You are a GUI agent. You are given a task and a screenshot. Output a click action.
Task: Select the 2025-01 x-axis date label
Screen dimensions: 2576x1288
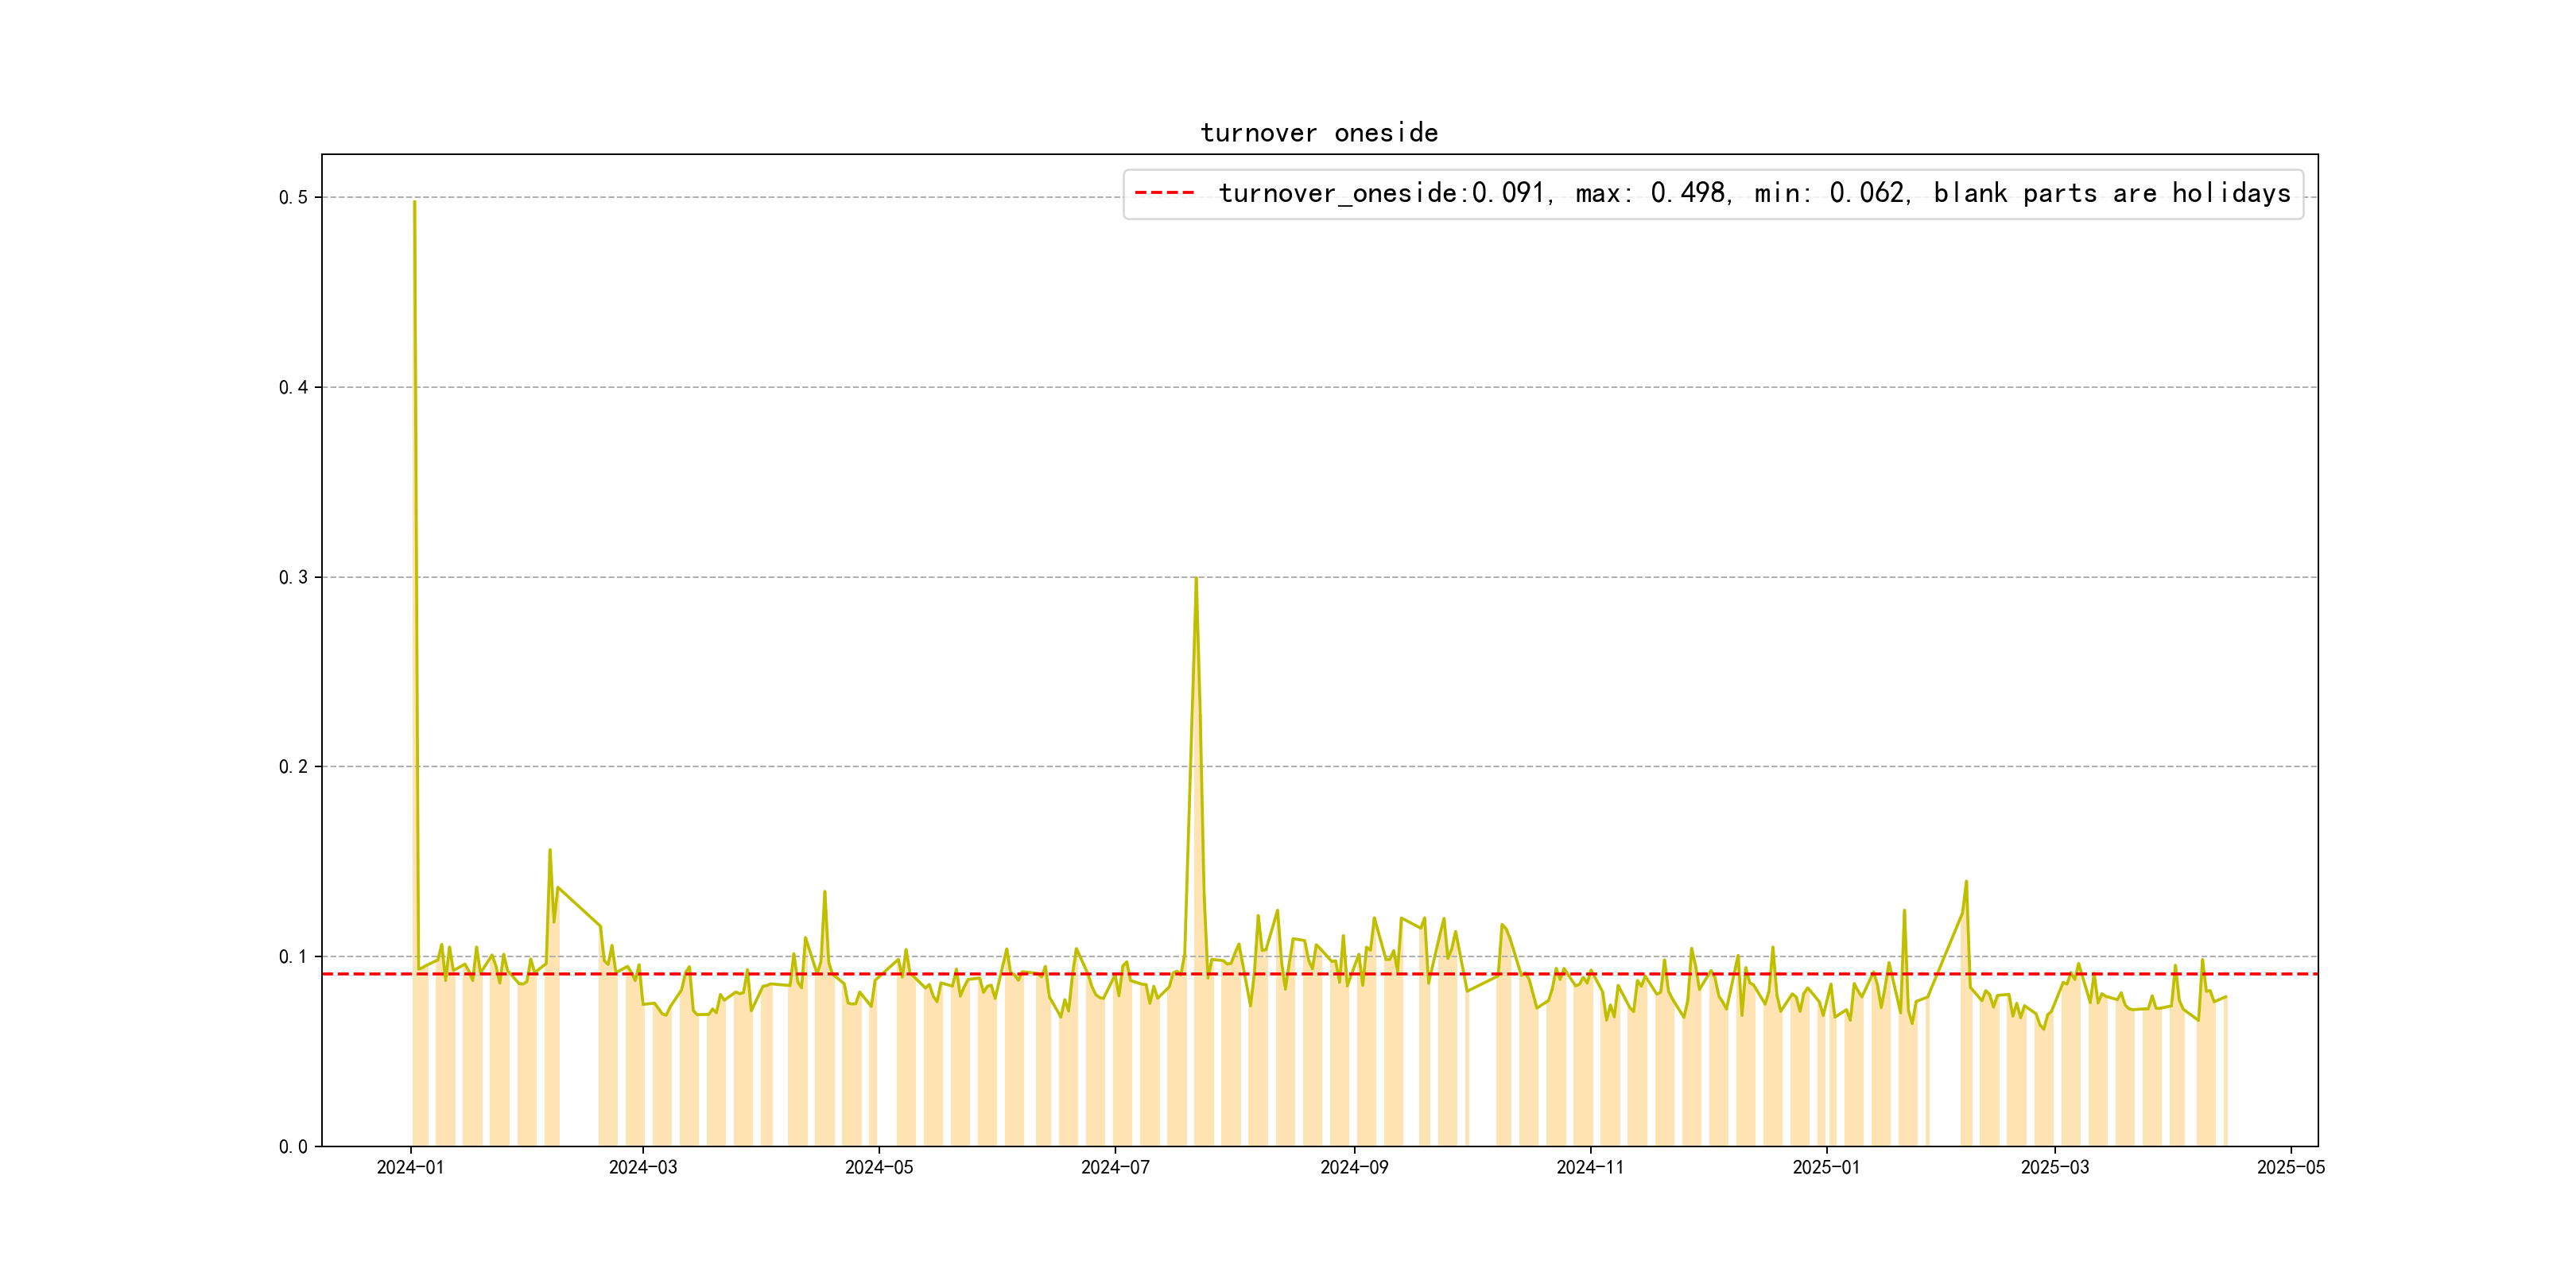click(1826, 1168)
